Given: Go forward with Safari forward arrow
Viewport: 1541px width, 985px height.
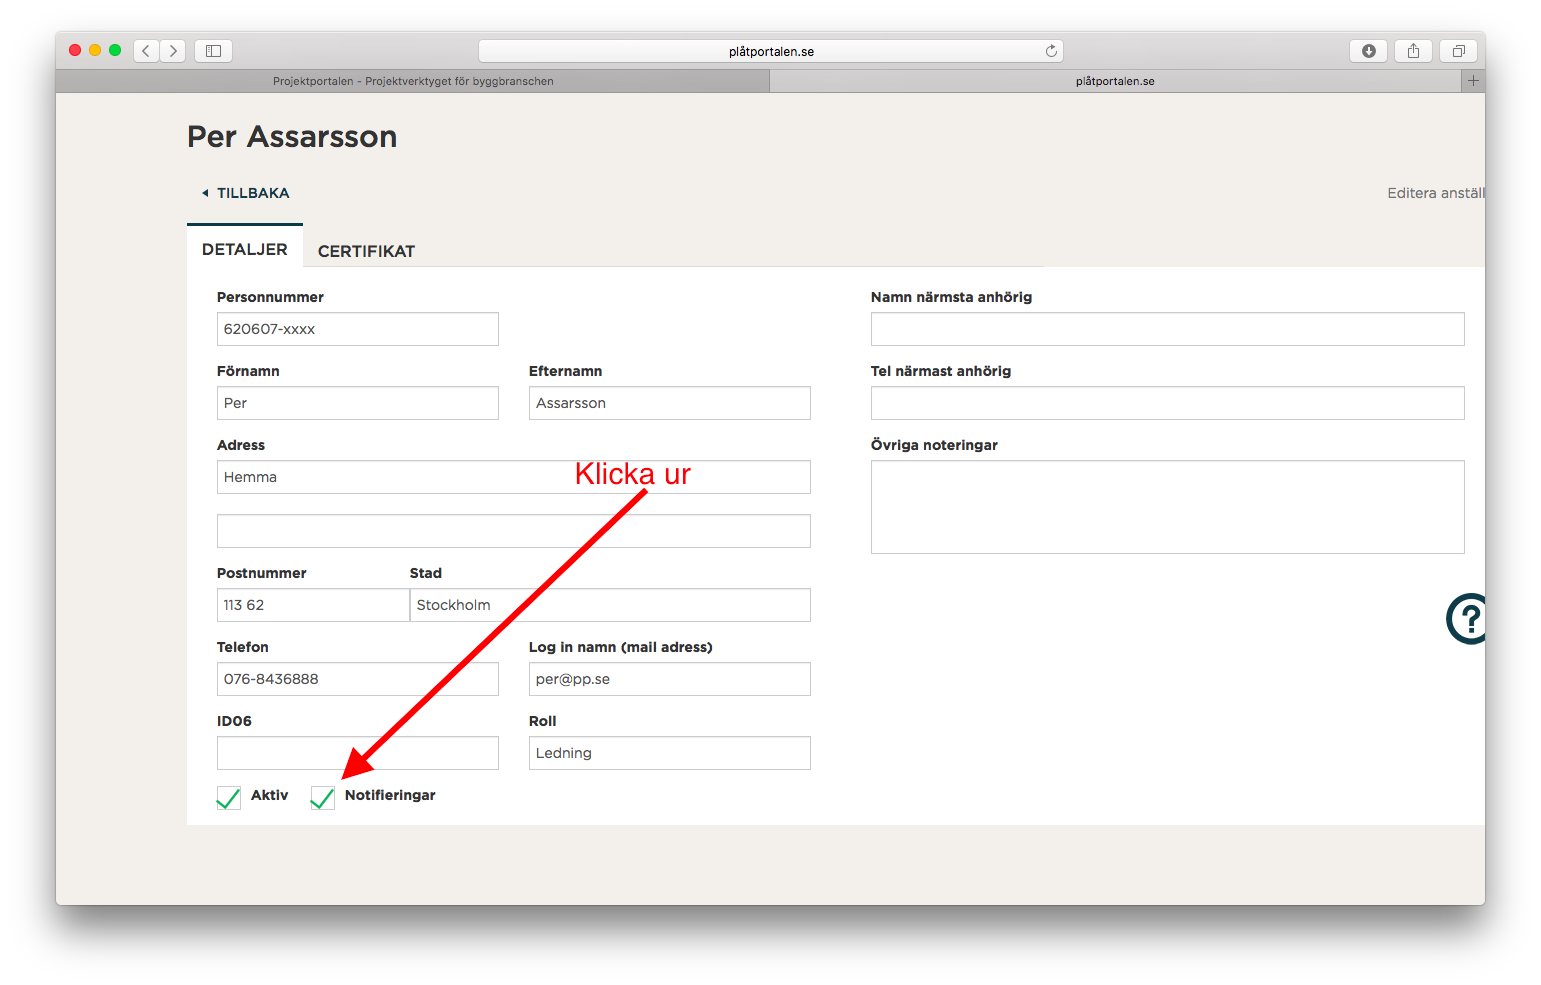Looking at the screenshot, I should 173,51.
